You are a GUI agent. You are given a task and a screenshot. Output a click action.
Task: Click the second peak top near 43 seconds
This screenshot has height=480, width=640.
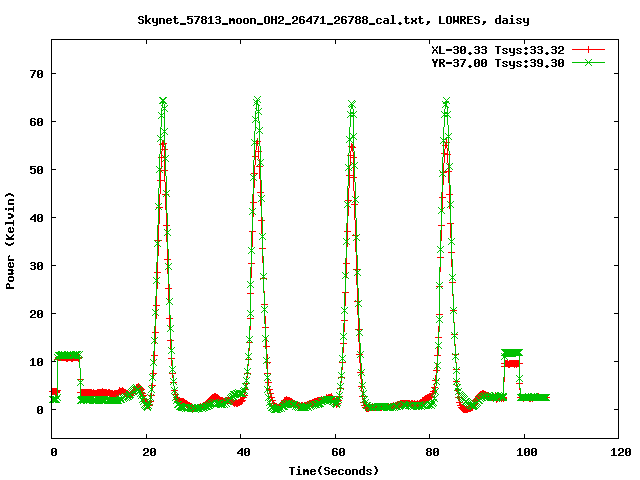coord(257,100)
